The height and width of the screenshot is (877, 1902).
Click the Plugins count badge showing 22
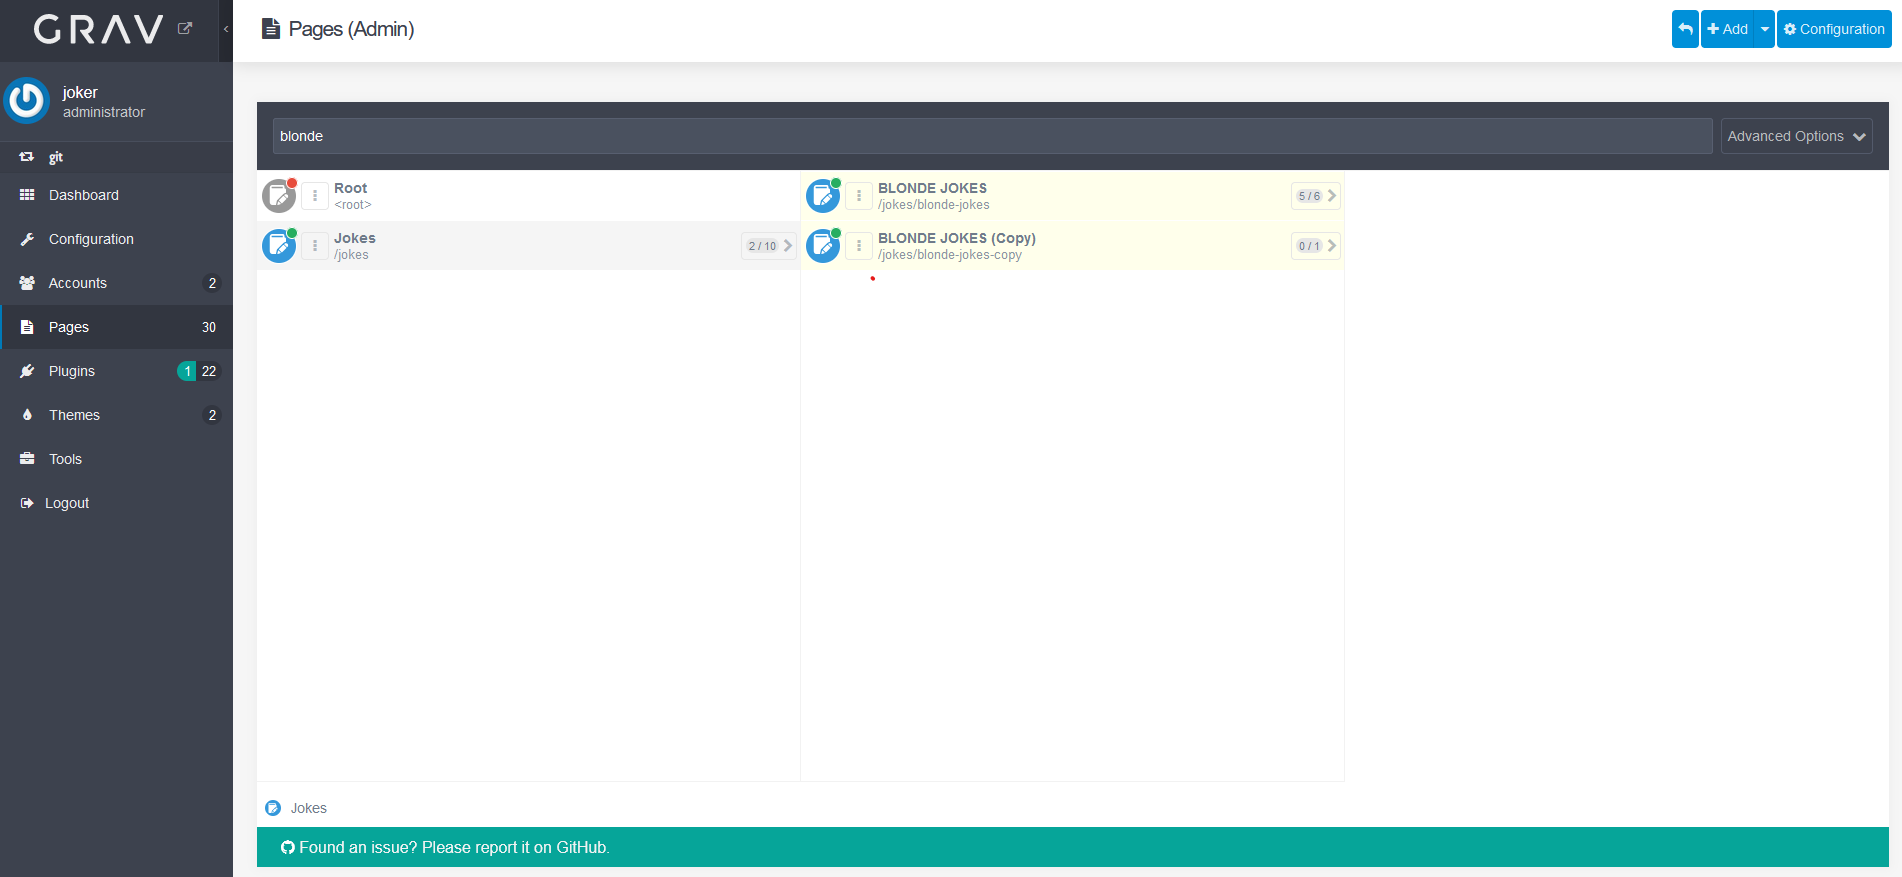tap(209, 371)
